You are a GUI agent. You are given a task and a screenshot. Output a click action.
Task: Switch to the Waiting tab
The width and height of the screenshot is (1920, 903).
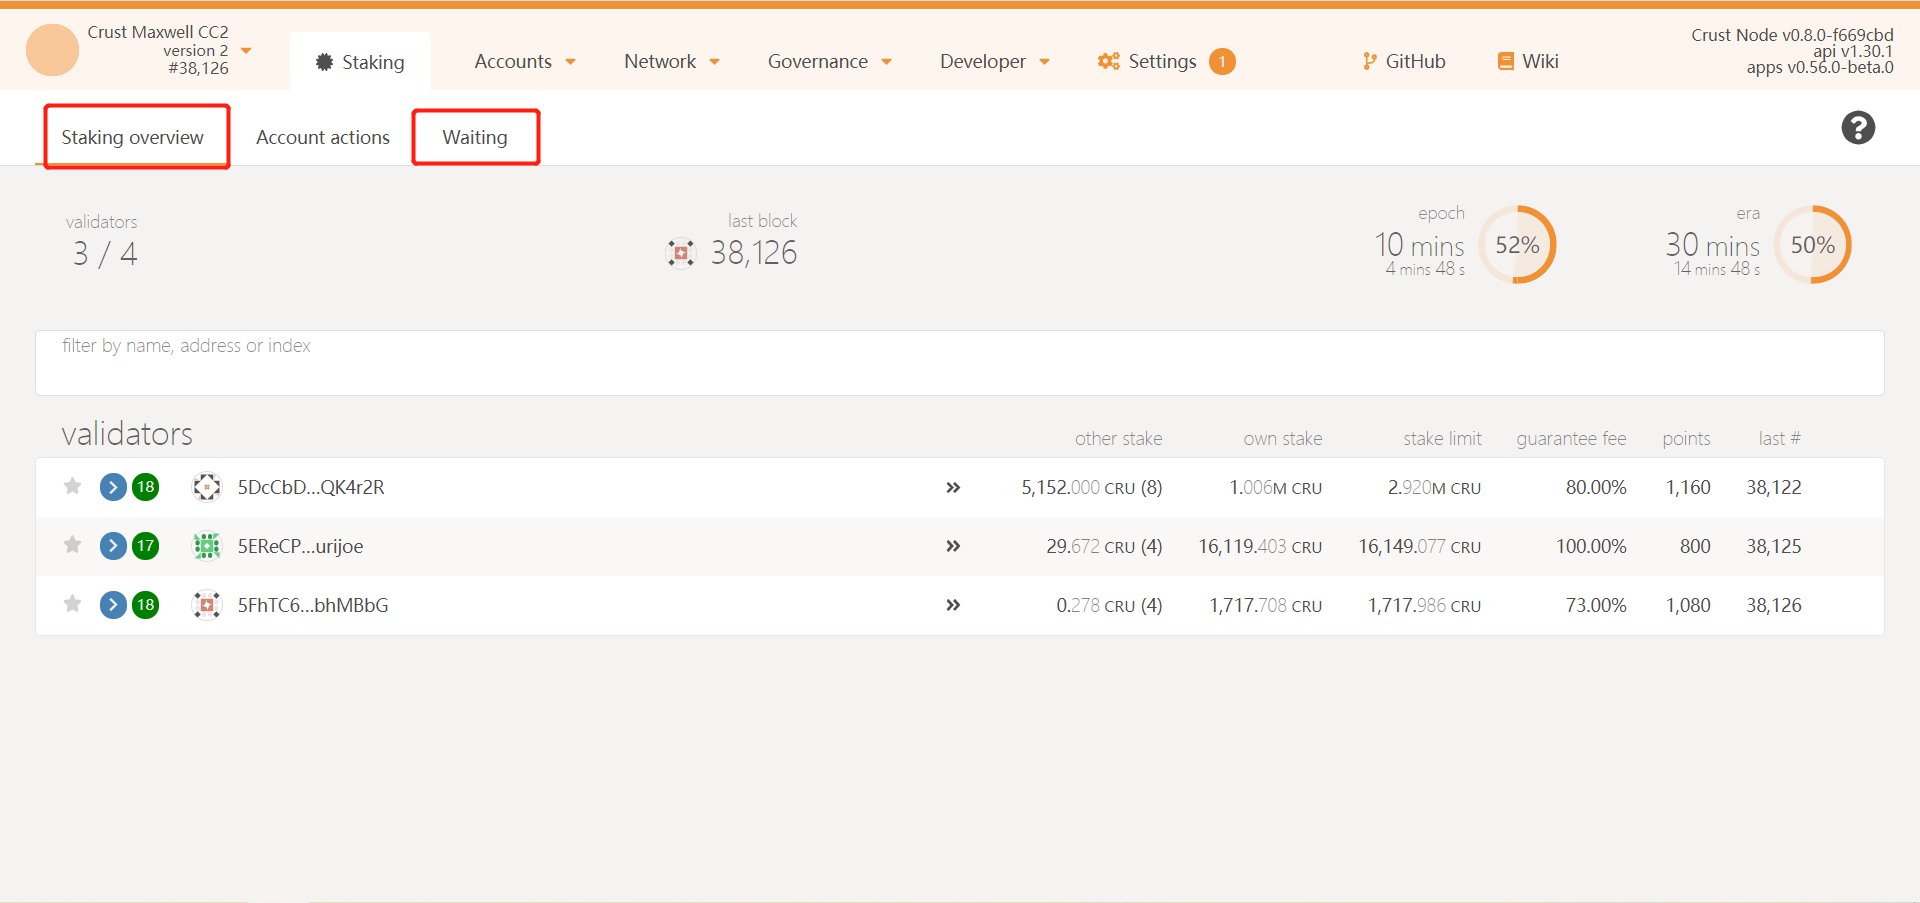coord(476,137)
